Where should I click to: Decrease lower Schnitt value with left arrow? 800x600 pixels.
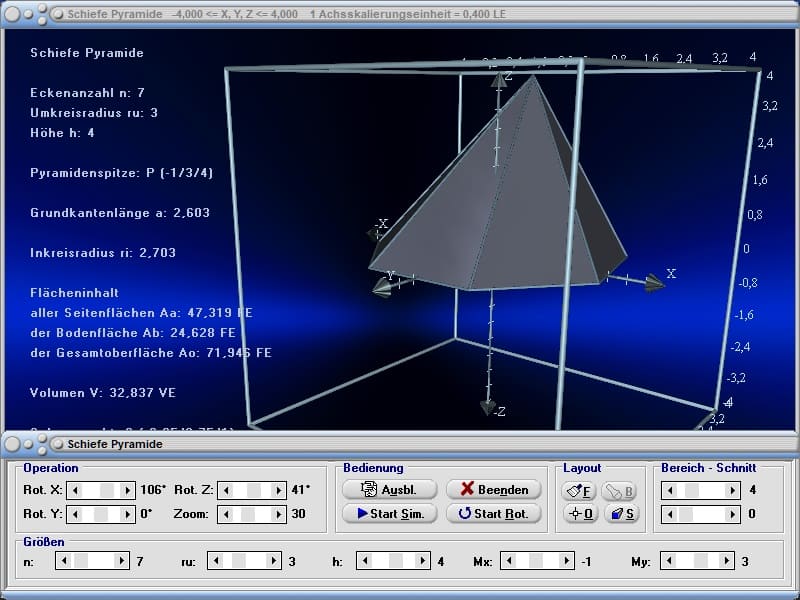[x=670, y=514]
